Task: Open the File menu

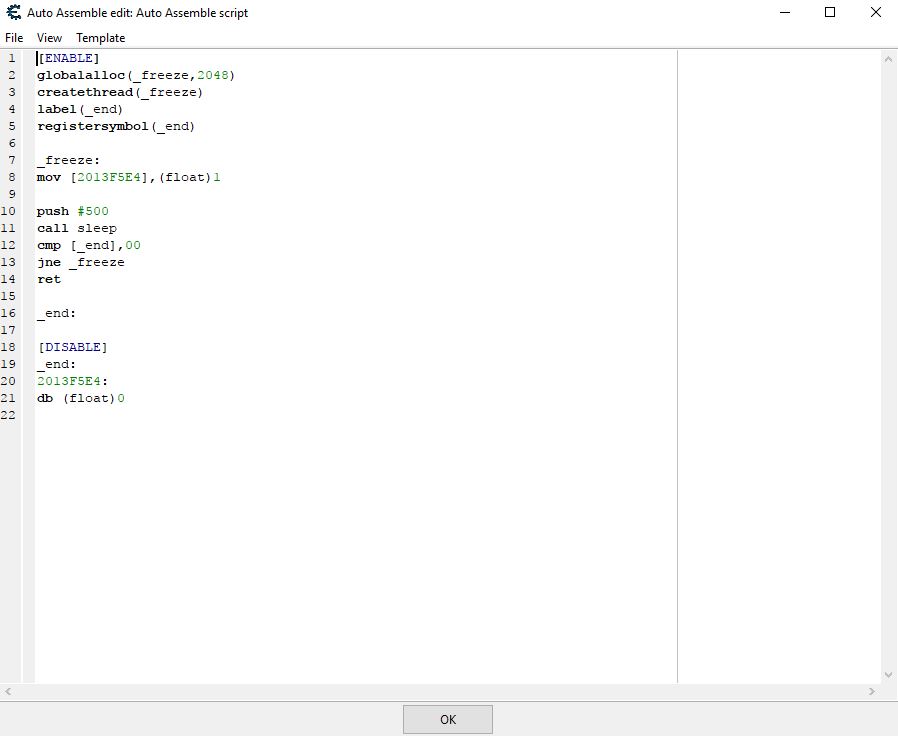Action: point(14,38)
